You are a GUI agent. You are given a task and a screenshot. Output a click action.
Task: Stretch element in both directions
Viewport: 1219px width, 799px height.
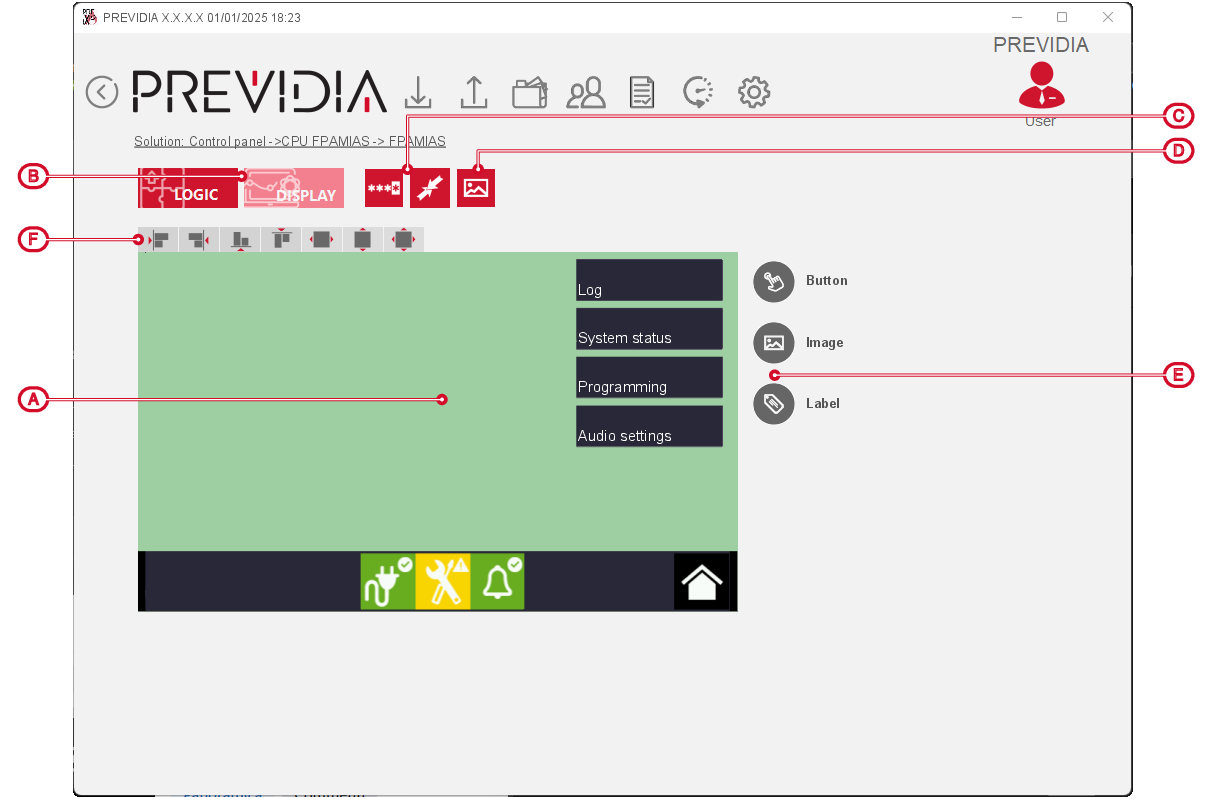tap(403, 239)
